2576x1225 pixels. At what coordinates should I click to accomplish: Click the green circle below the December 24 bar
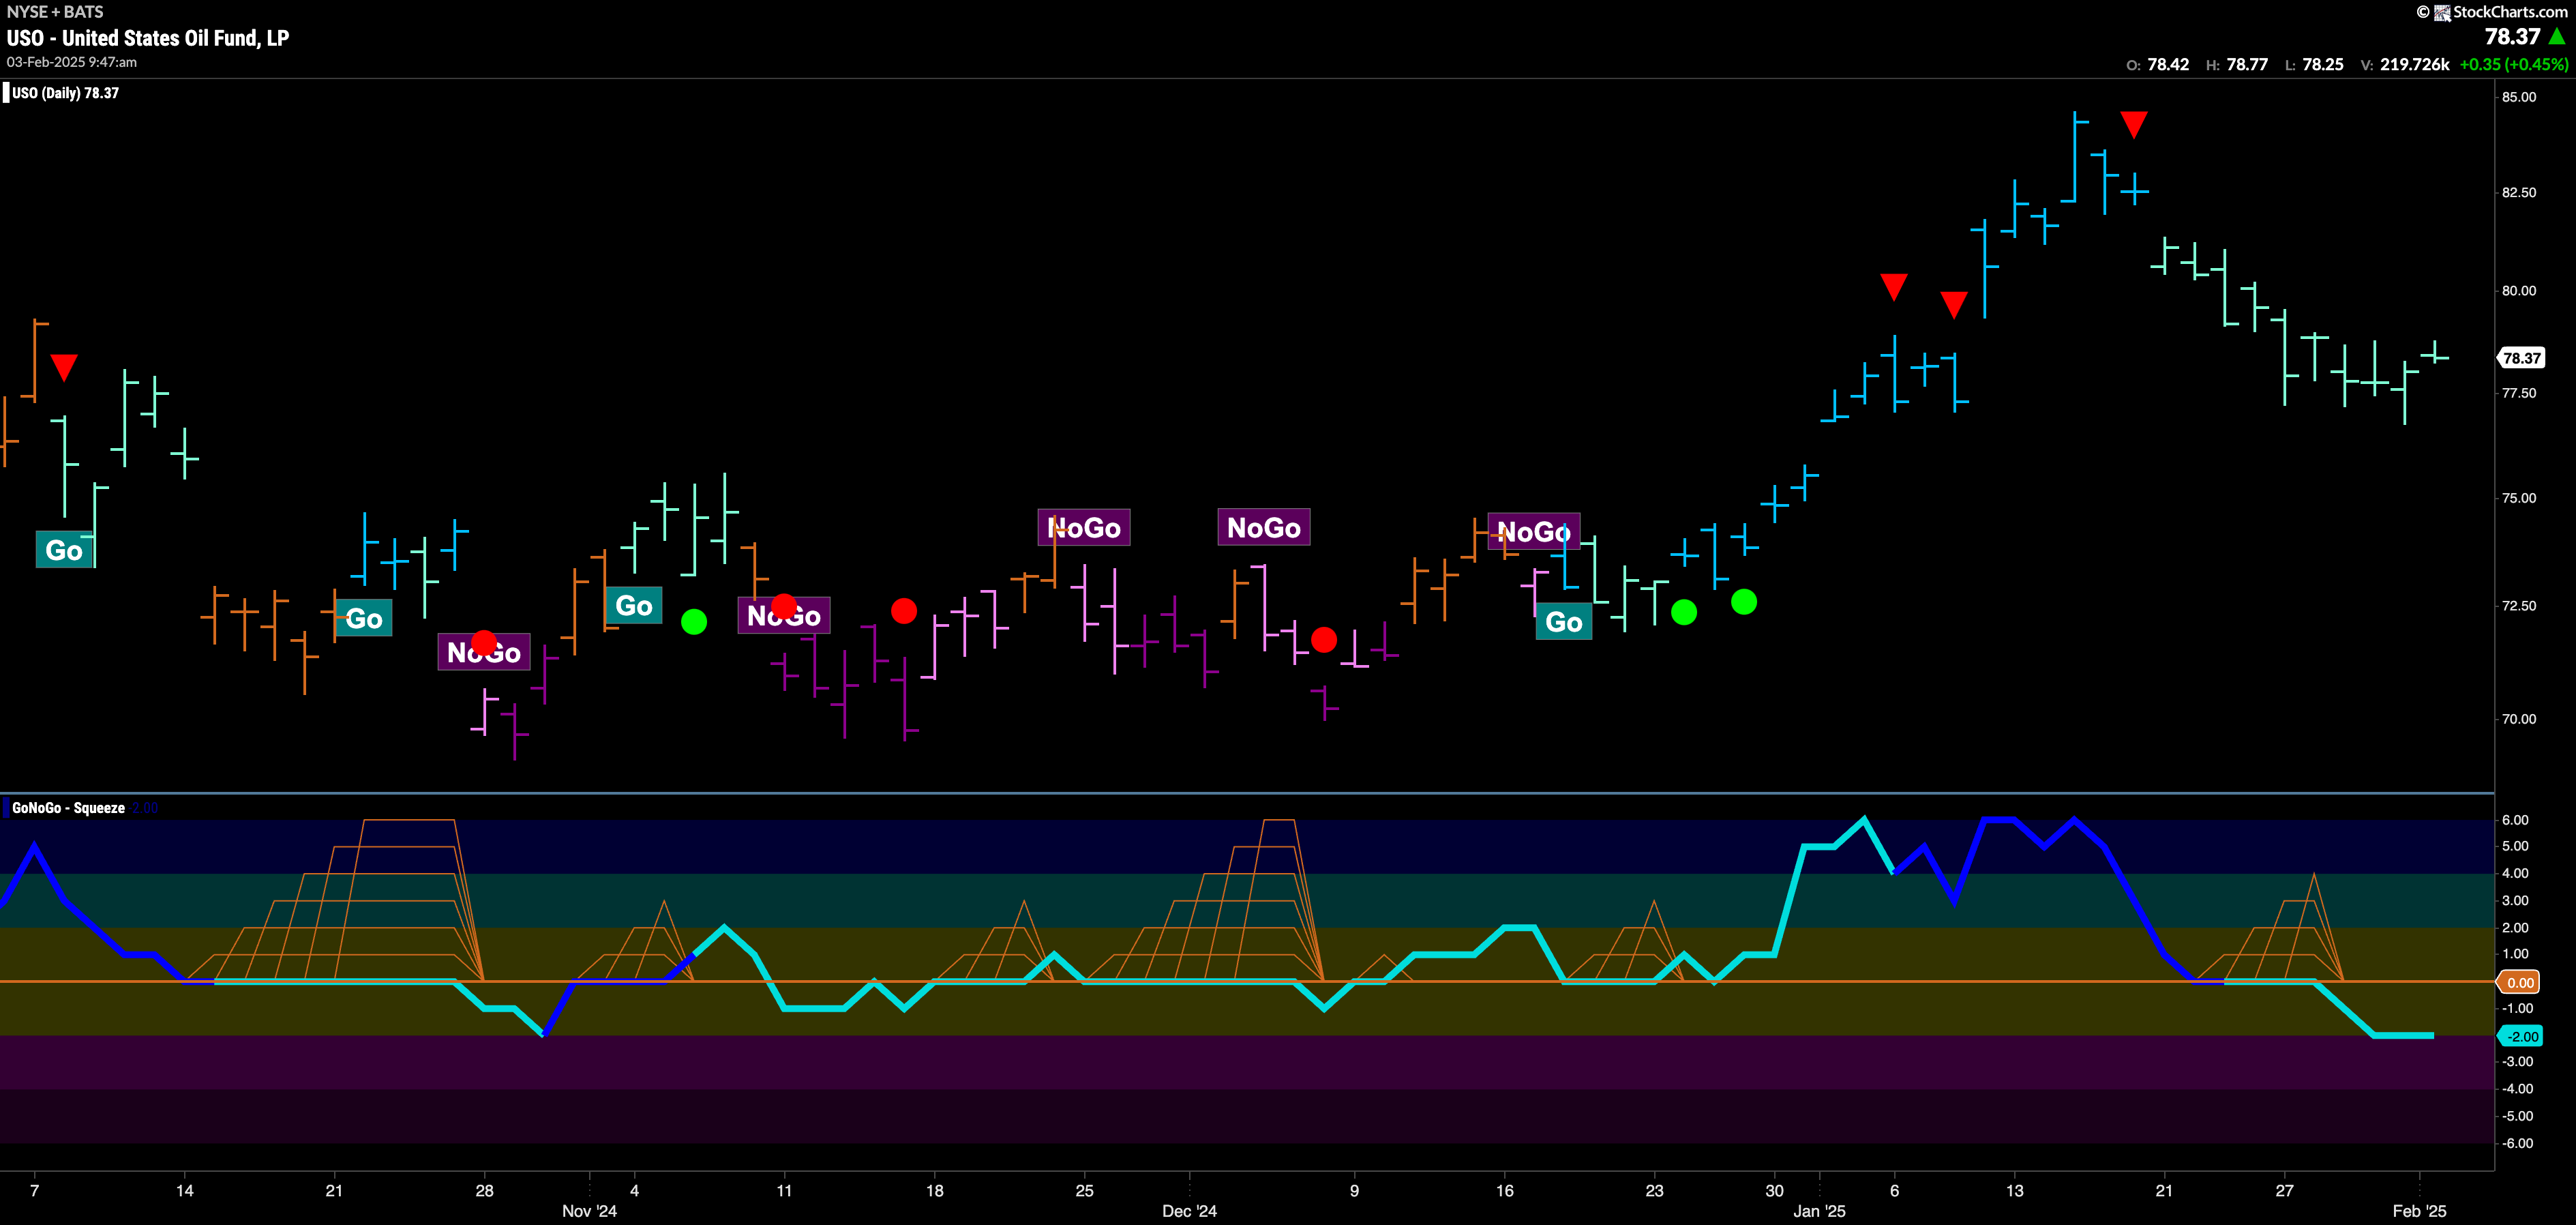(1684, 612)
